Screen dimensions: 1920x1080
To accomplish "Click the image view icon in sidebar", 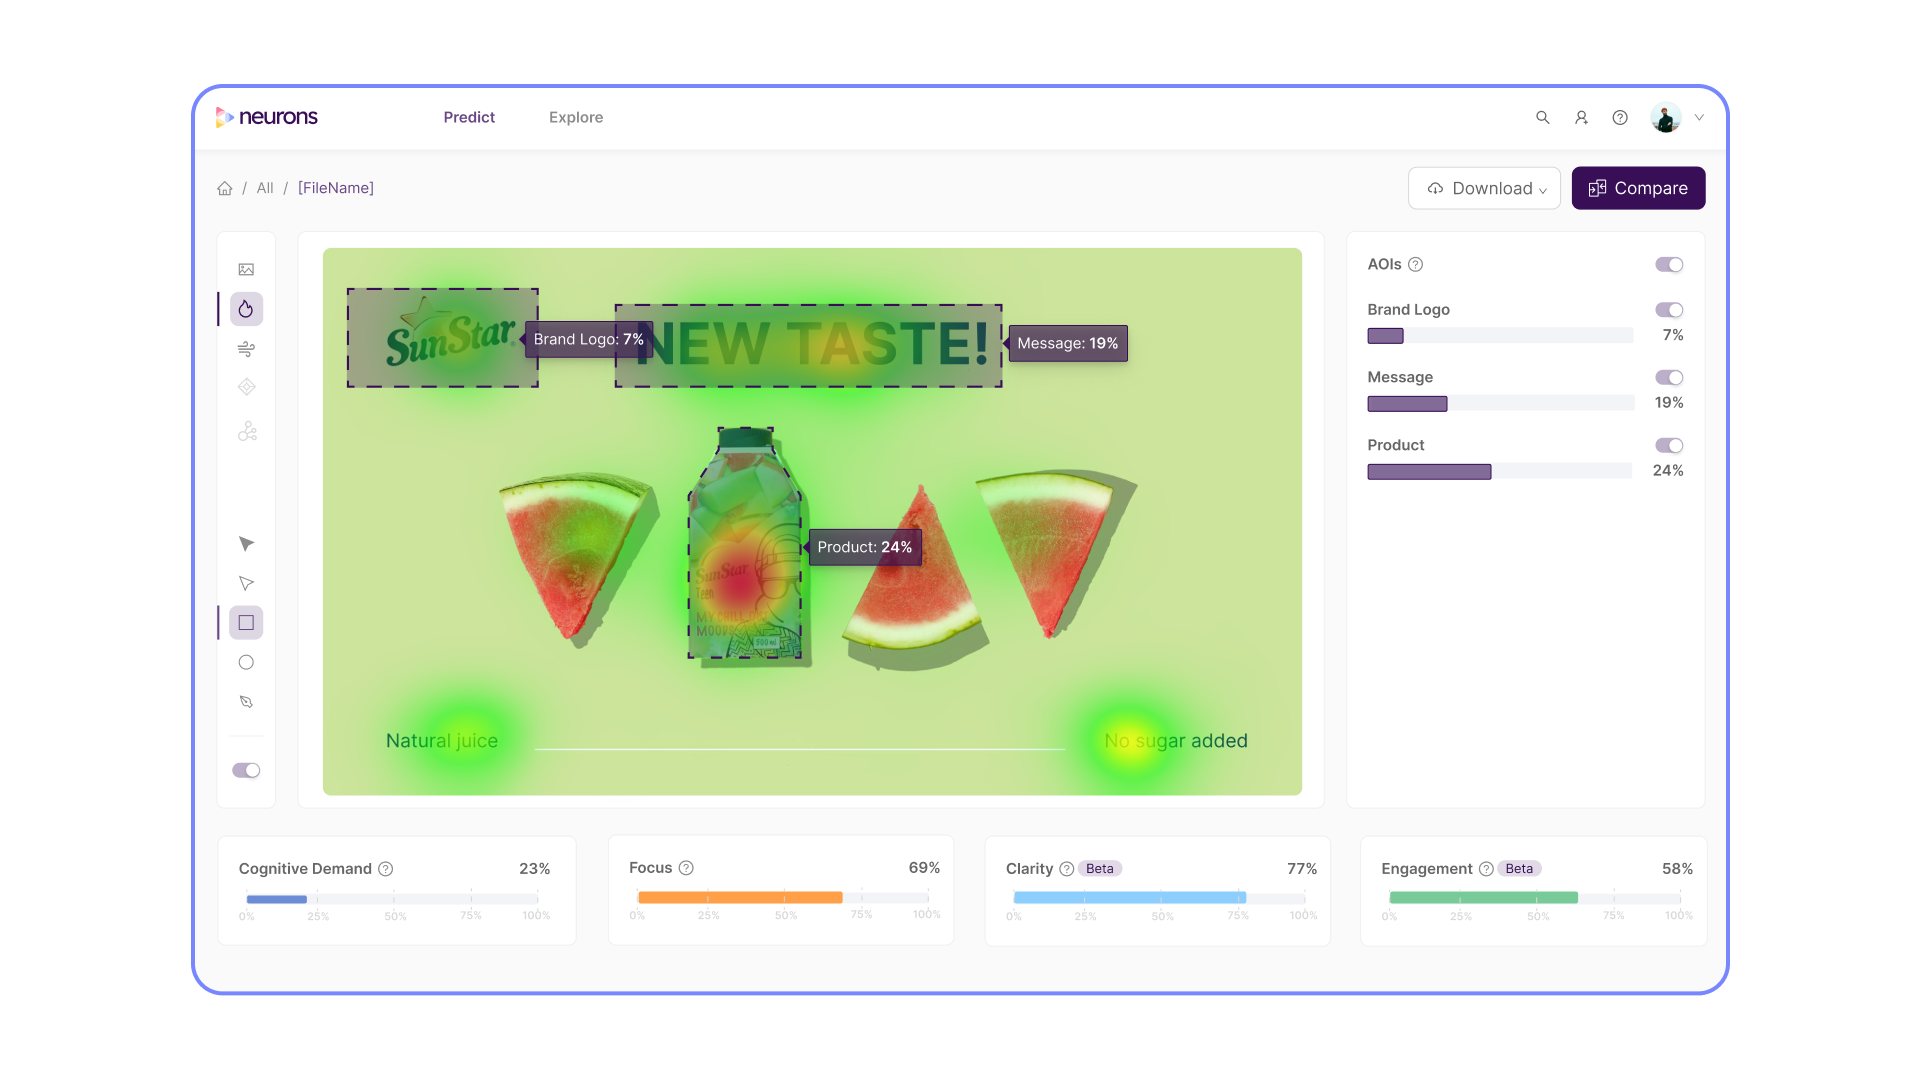I will (246, 270).
